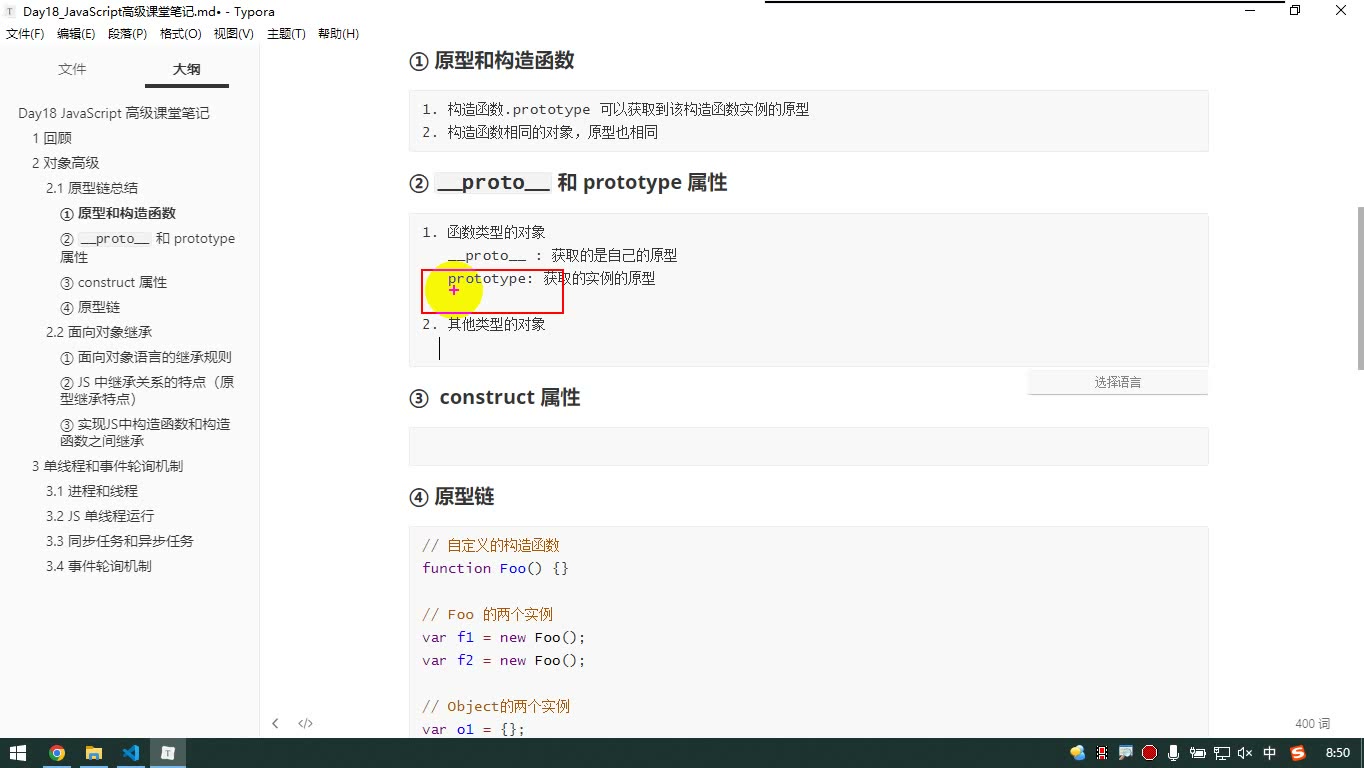Screen dimensions: 1364x768
Task: Jump to outline item 2.2 面向对象继承
Action: pos(99,332)
